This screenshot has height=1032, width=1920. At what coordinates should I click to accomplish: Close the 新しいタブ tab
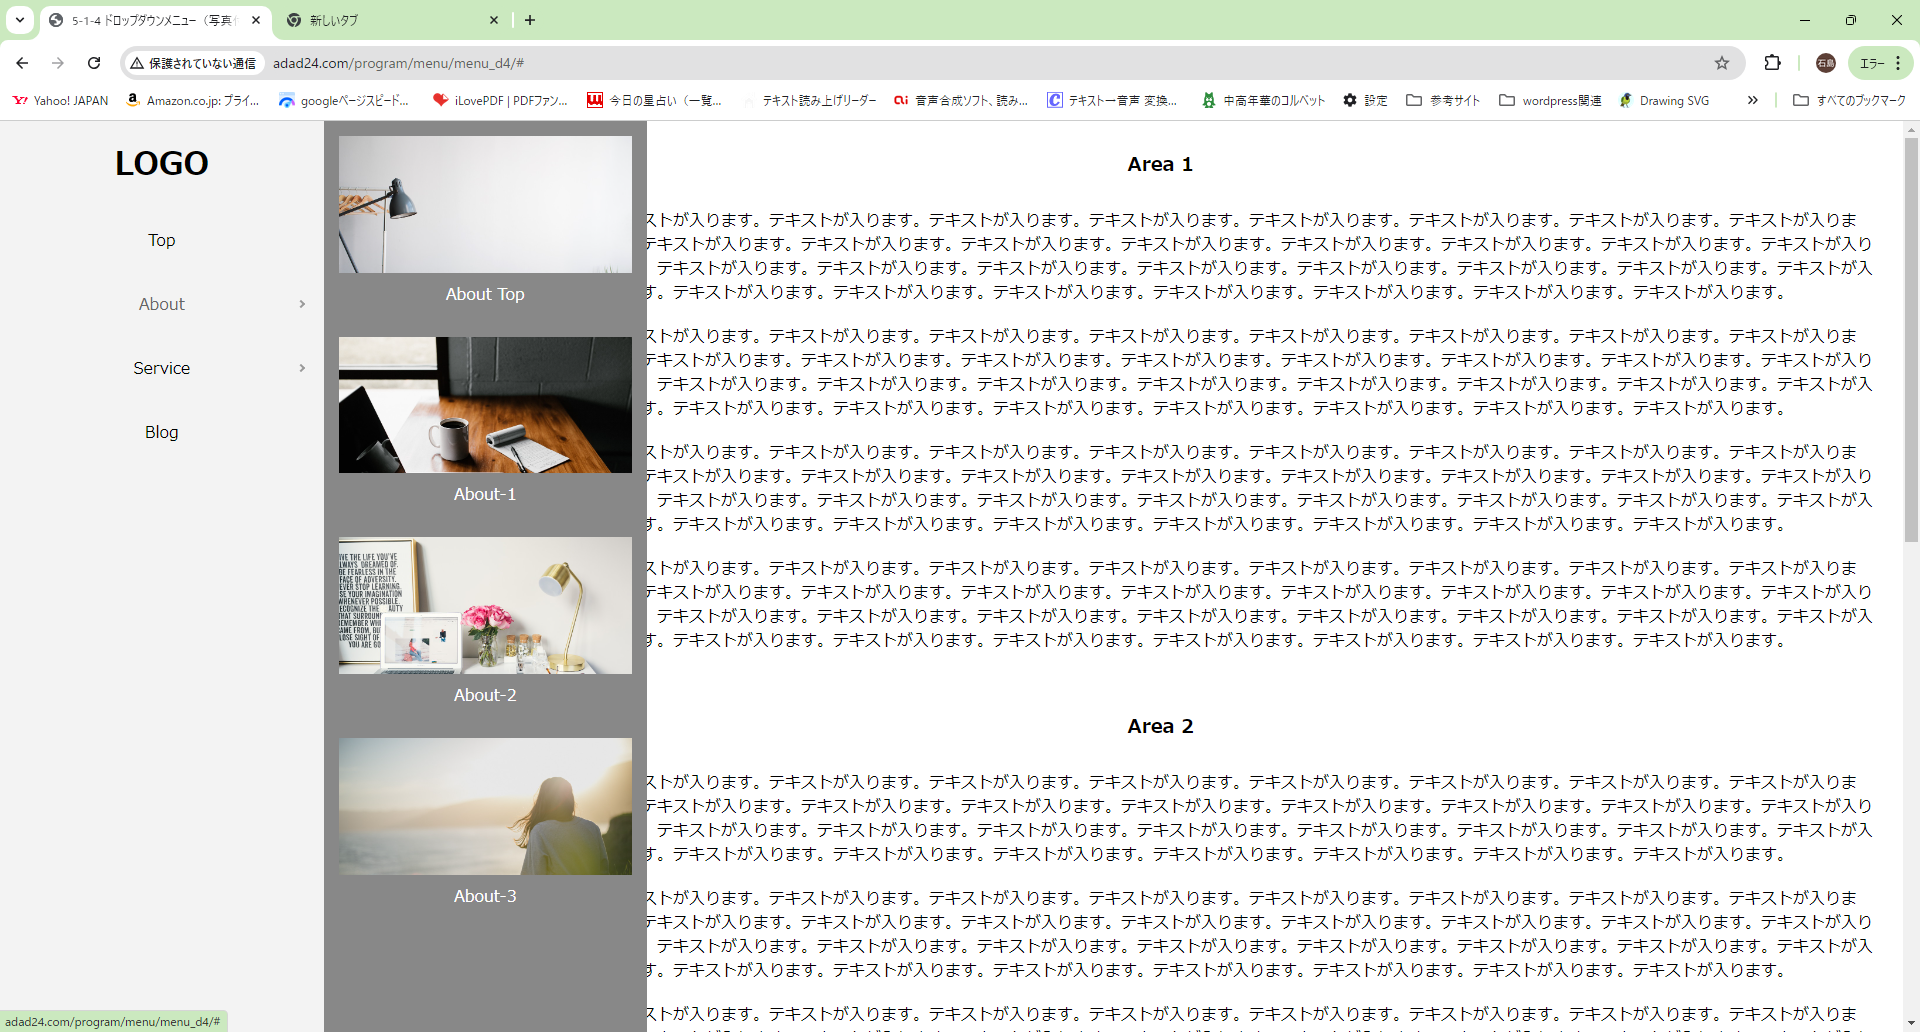pos(494,20)
